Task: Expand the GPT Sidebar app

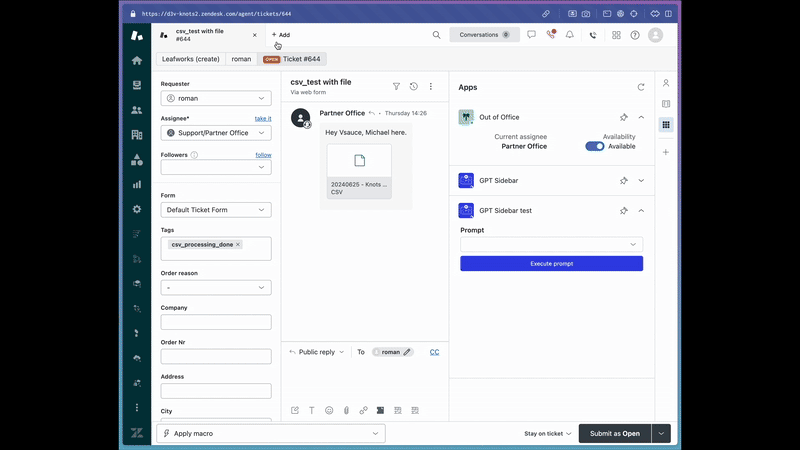Action: pyautogui.click(x=641, y=181)
